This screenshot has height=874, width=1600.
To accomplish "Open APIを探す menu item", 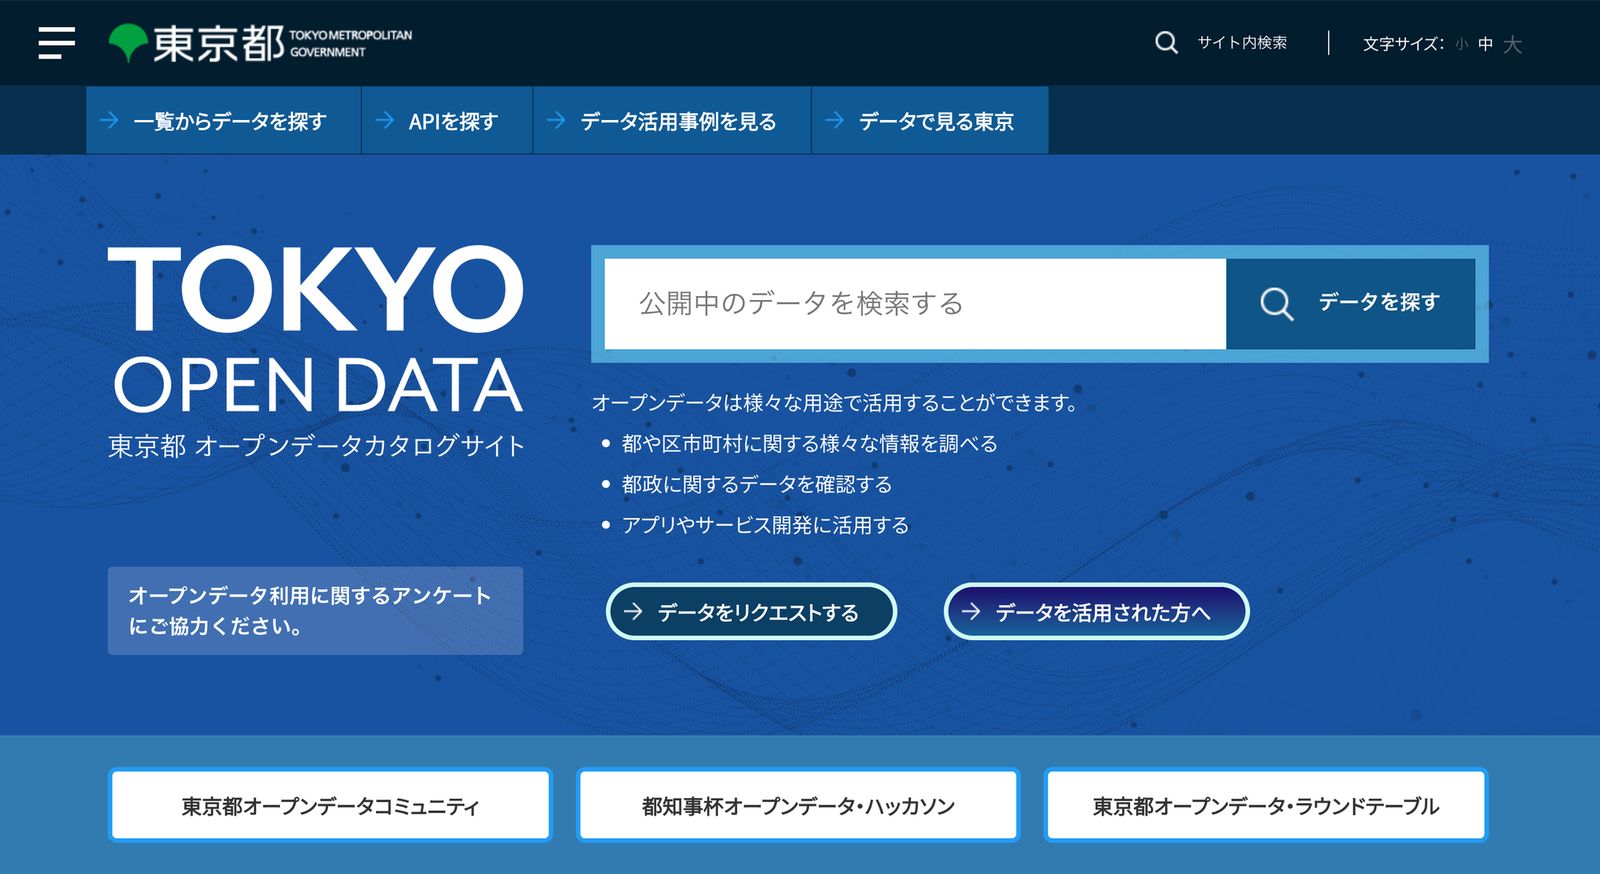I will pyautogui.click(x=447, y=120).
